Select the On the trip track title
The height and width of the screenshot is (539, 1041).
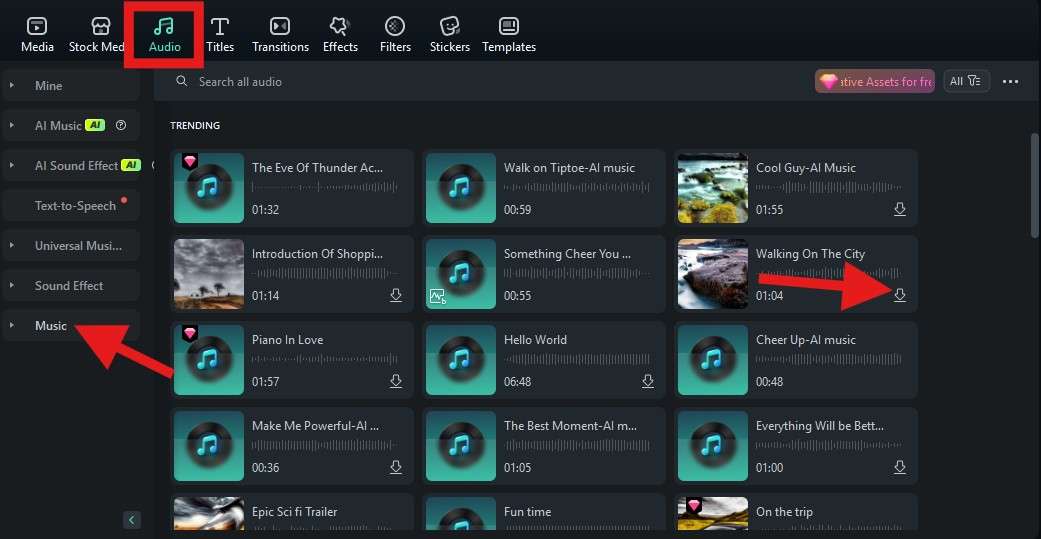coord(784,512)
